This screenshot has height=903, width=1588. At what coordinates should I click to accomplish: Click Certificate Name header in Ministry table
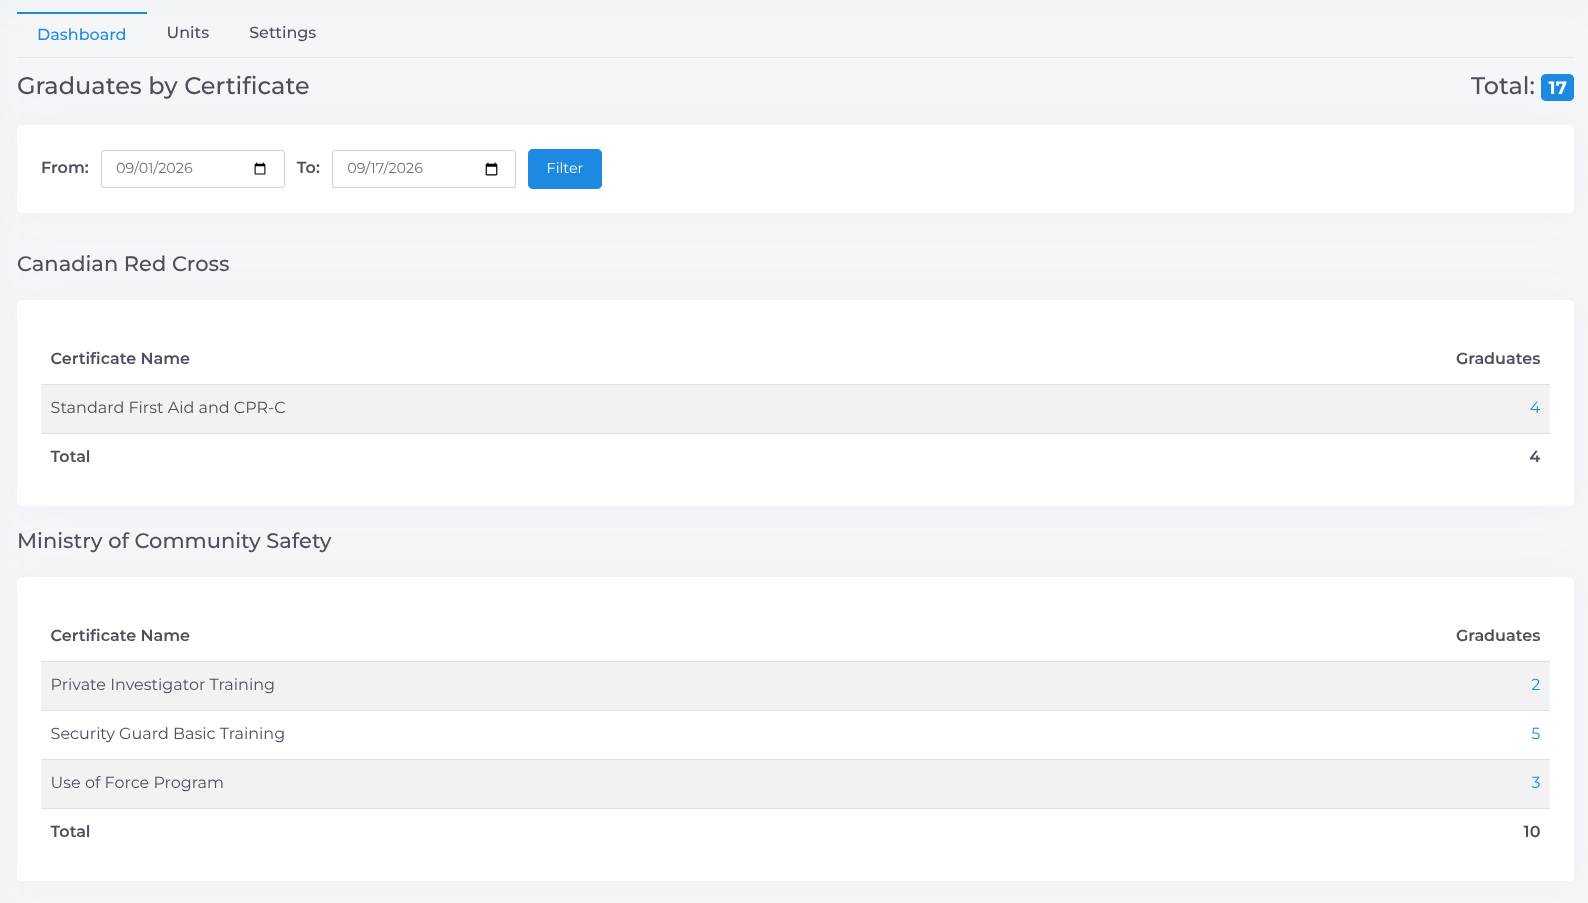pos(120,636)
